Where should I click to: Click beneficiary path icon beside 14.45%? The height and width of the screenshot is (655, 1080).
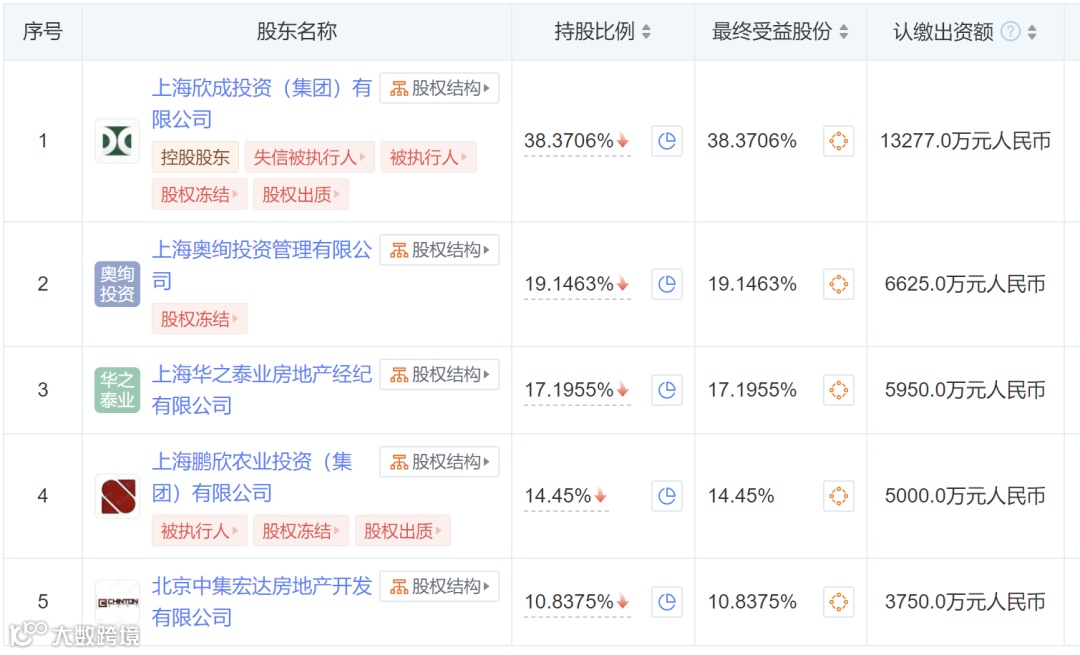click(838, 496)
